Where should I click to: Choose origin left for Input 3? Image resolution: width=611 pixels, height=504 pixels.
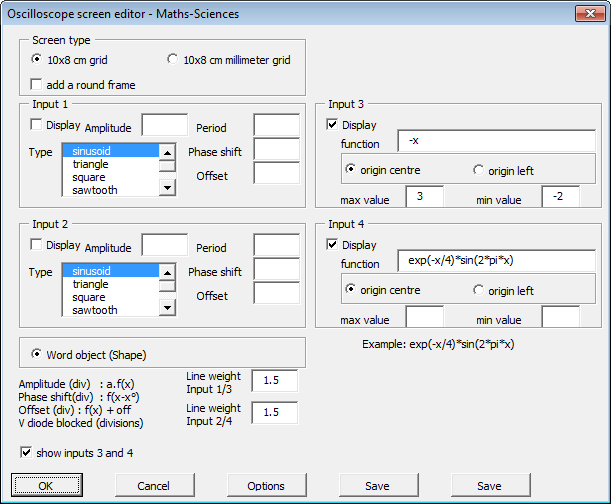[x=478, y=170]
